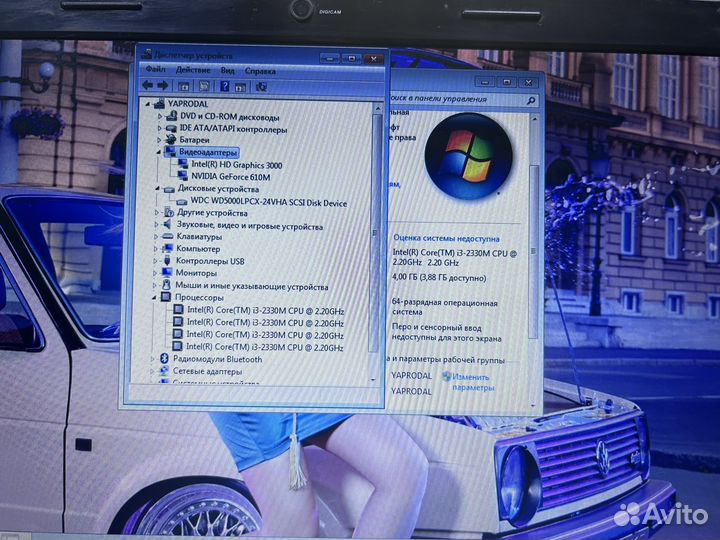Click the sound devices speaker icon
Viewport: 720px width, 540px height.
point(168,224)
